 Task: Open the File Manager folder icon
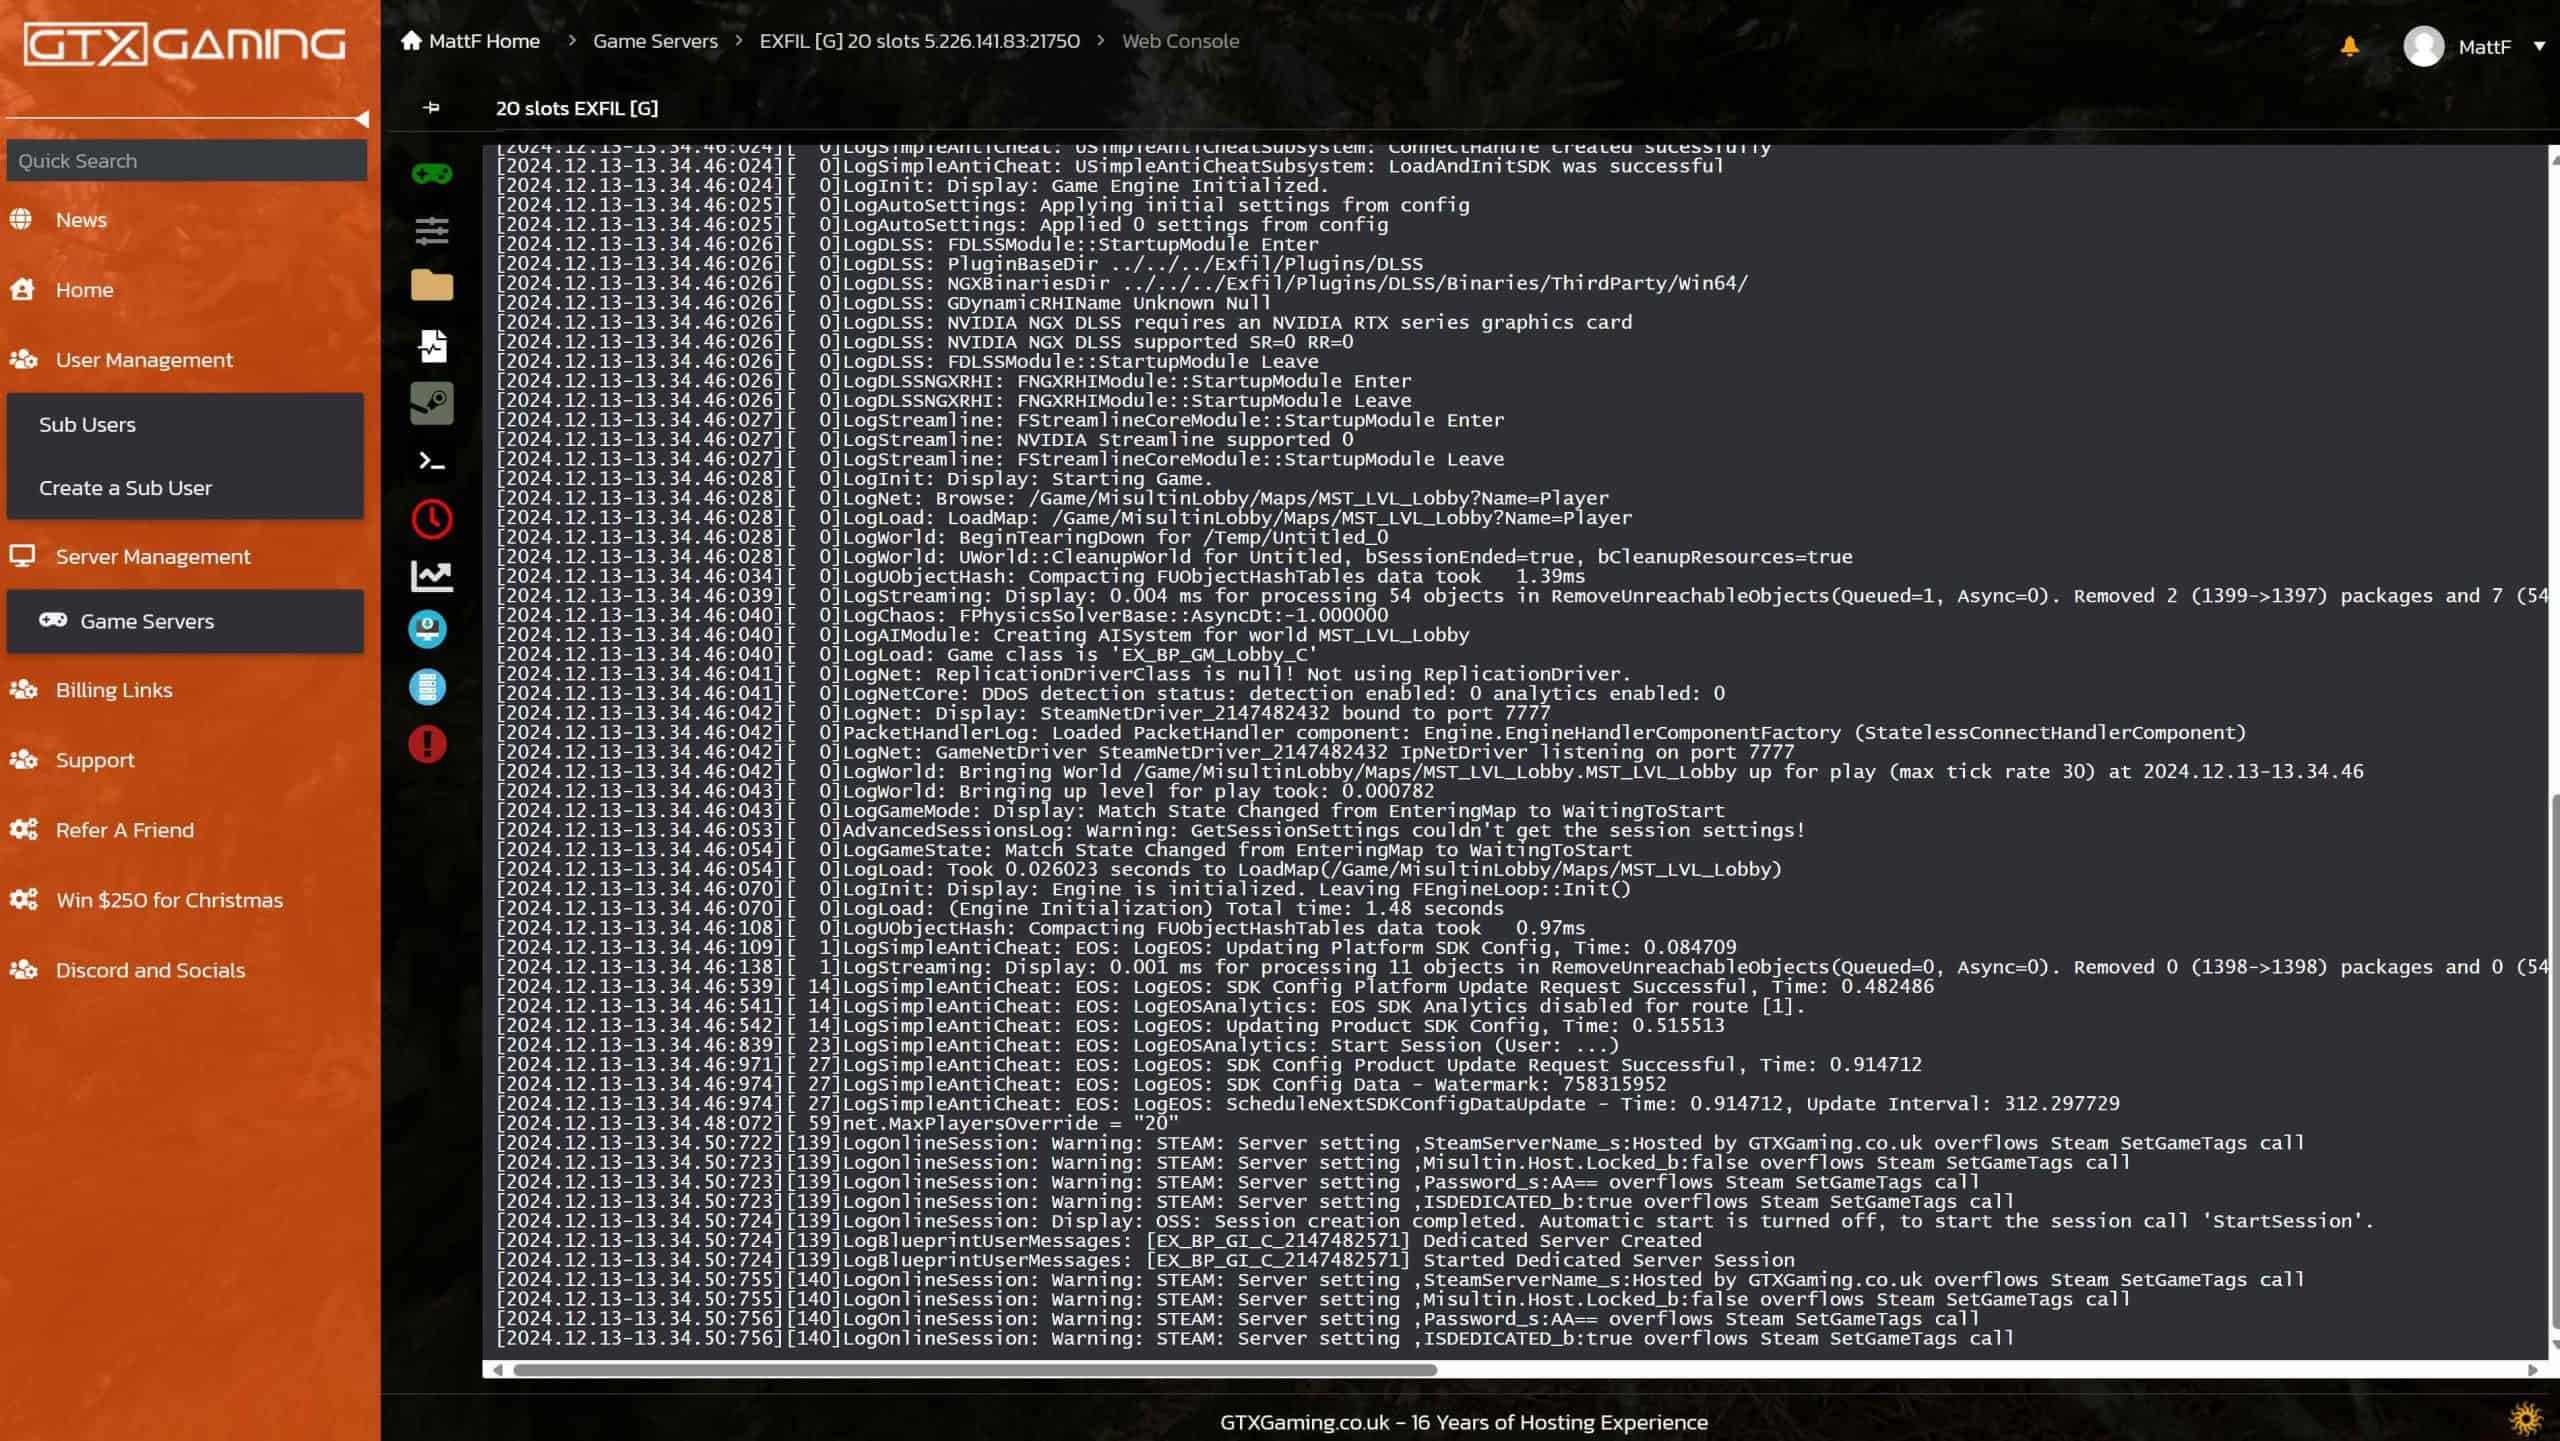tap(432, 286)
